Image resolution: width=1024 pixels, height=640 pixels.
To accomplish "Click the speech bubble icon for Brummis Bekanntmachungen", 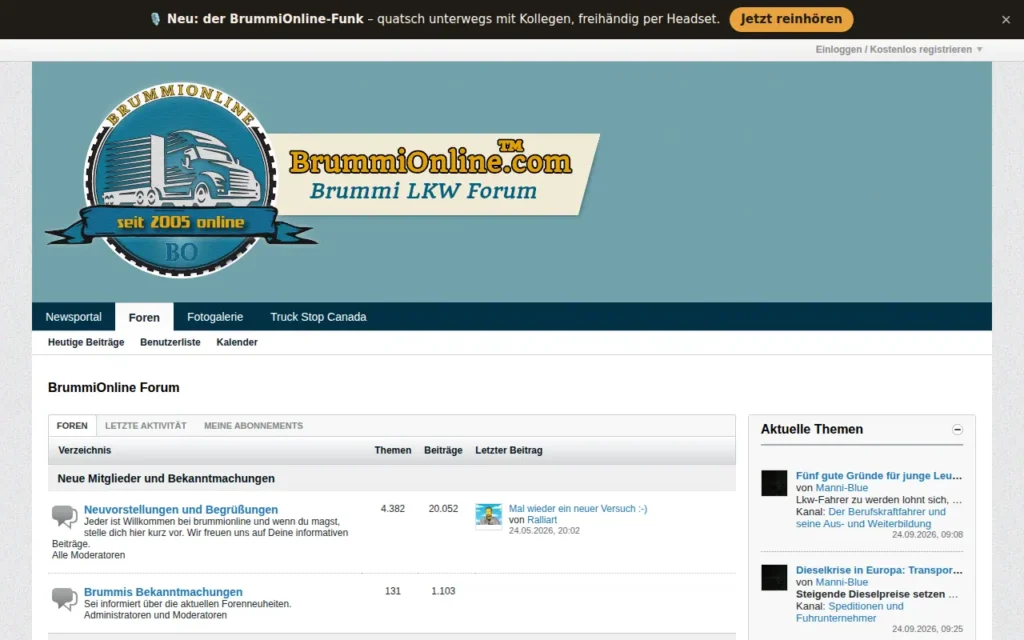I will (65, 599).
